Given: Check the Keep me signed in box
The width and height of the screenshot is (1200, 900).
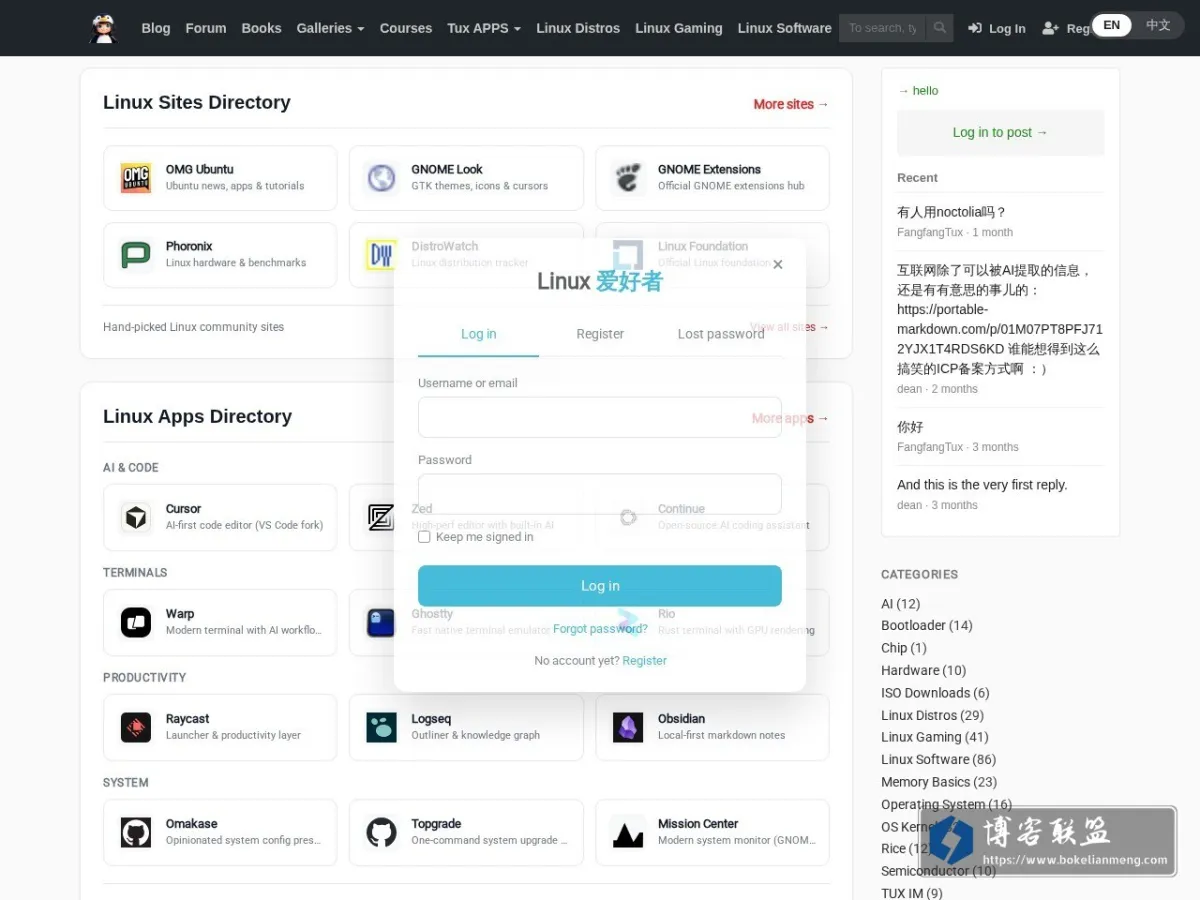Looking at the screenshot, I should (424, 537).
